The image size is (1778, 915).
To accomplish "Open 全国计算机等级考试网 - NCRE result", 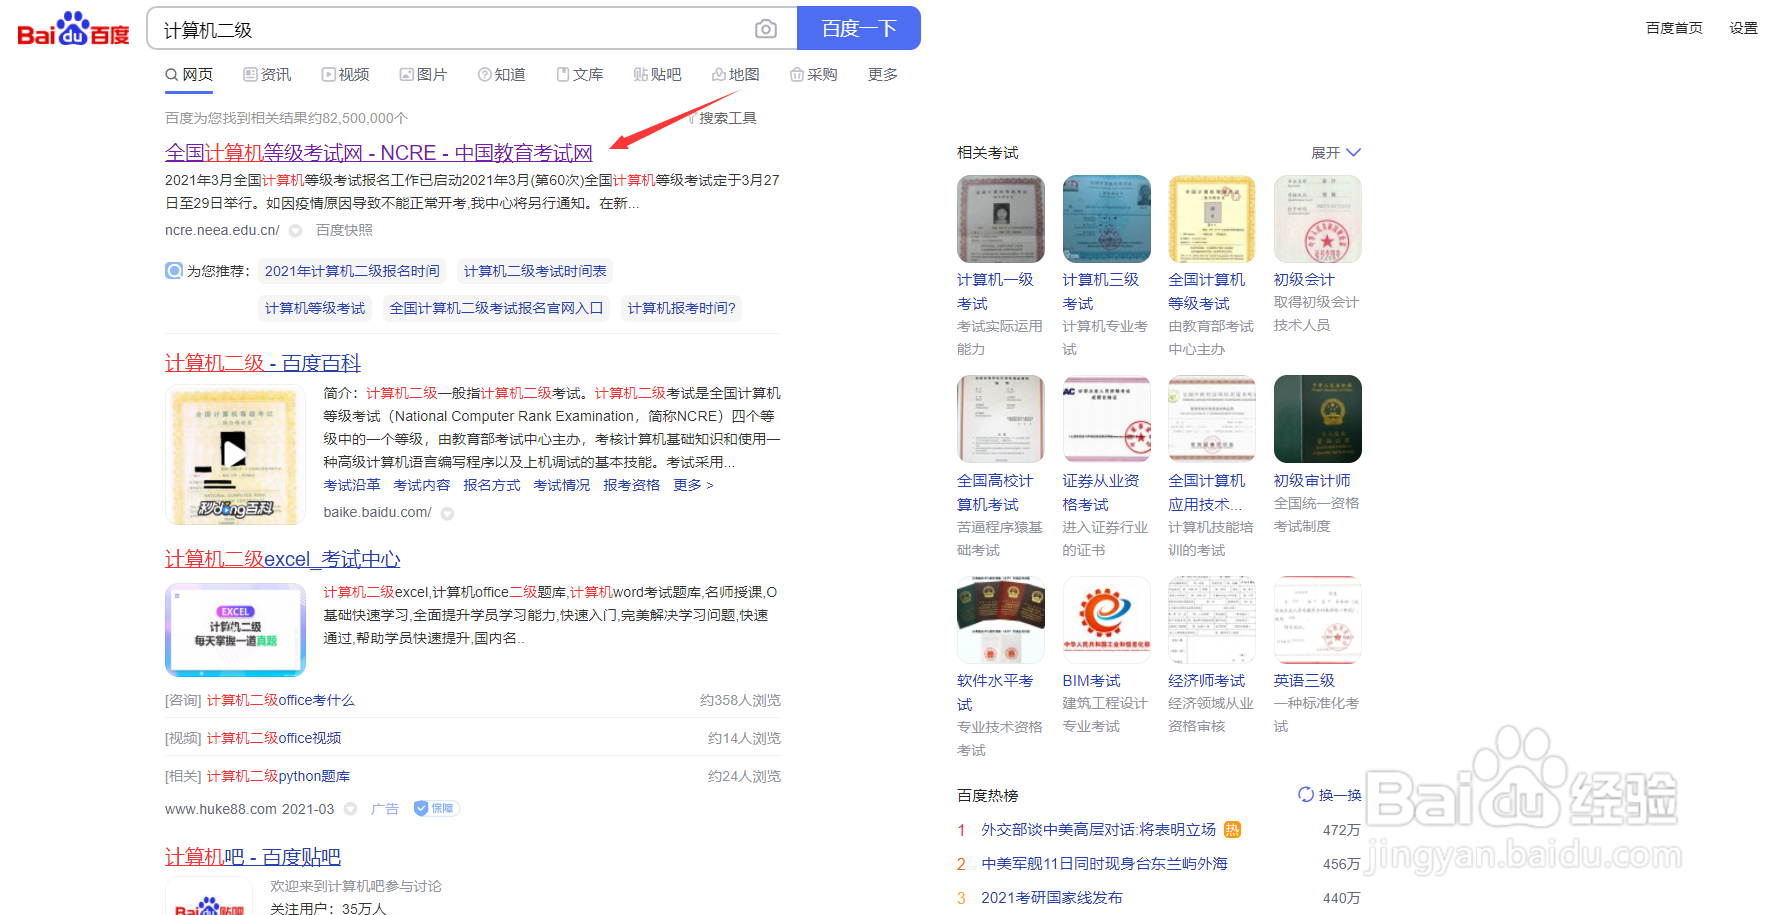I will 379,153.
